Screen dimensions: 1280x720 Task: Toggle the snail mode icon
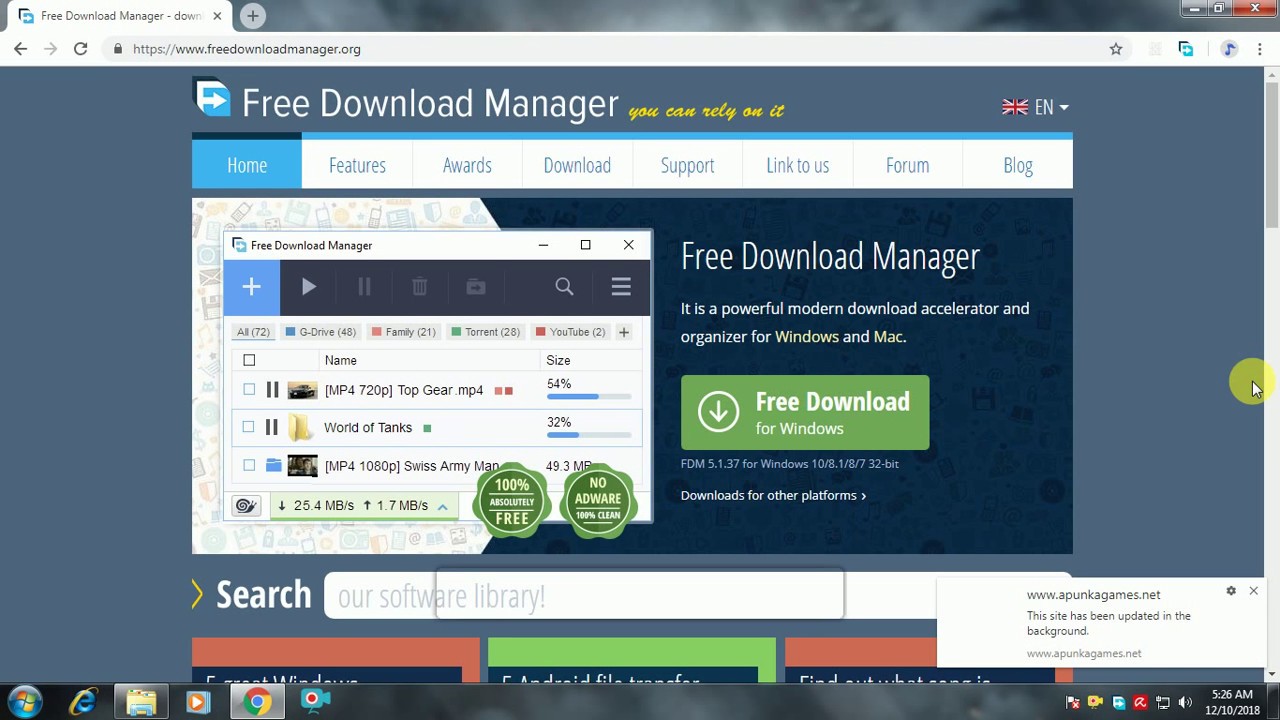click(x=246, y=506)
